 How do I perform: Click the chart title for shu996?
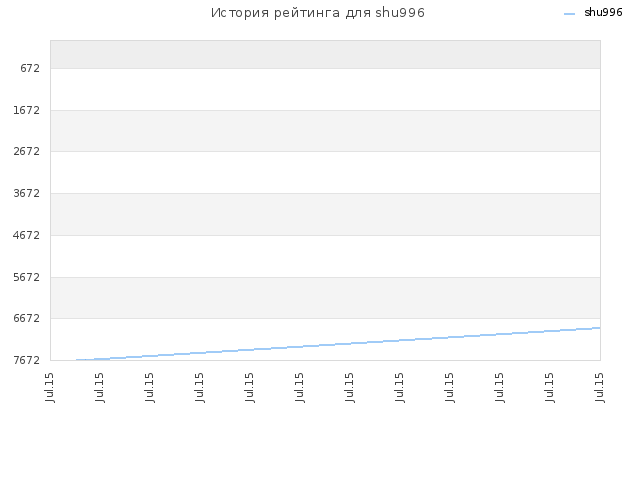(x=318, y=13)
